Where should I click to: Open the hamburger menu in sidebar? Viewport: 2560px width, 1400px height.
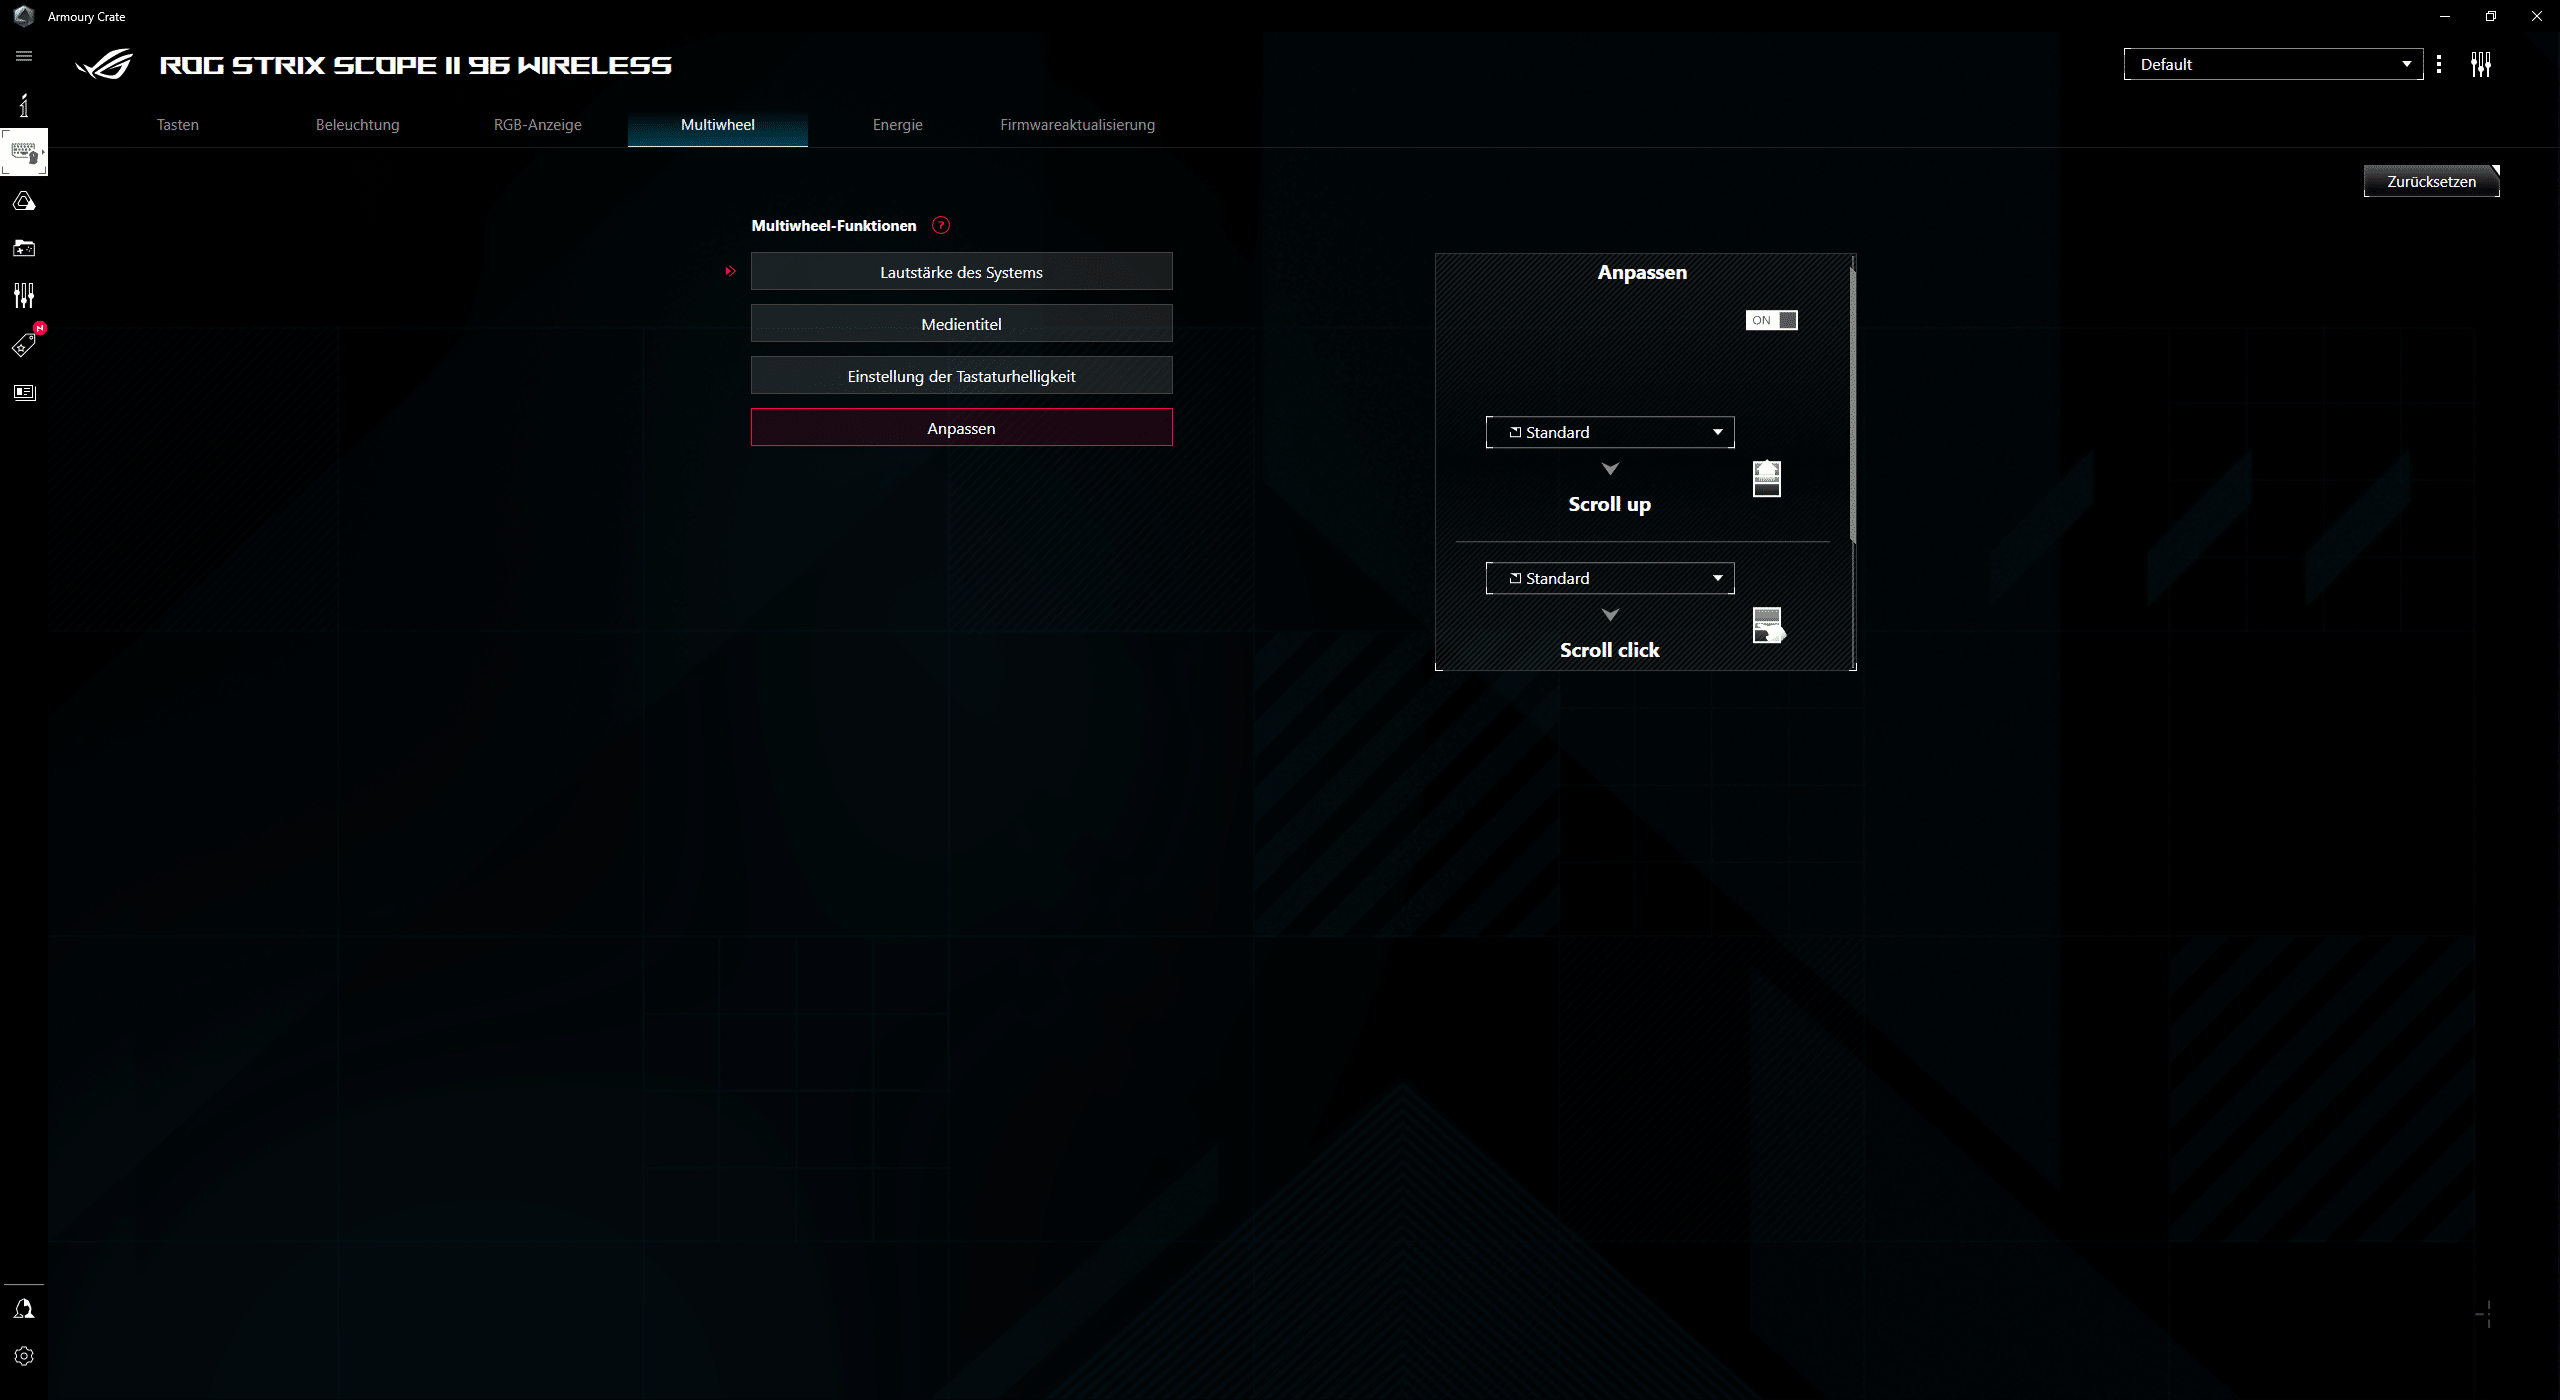(24, 56)
